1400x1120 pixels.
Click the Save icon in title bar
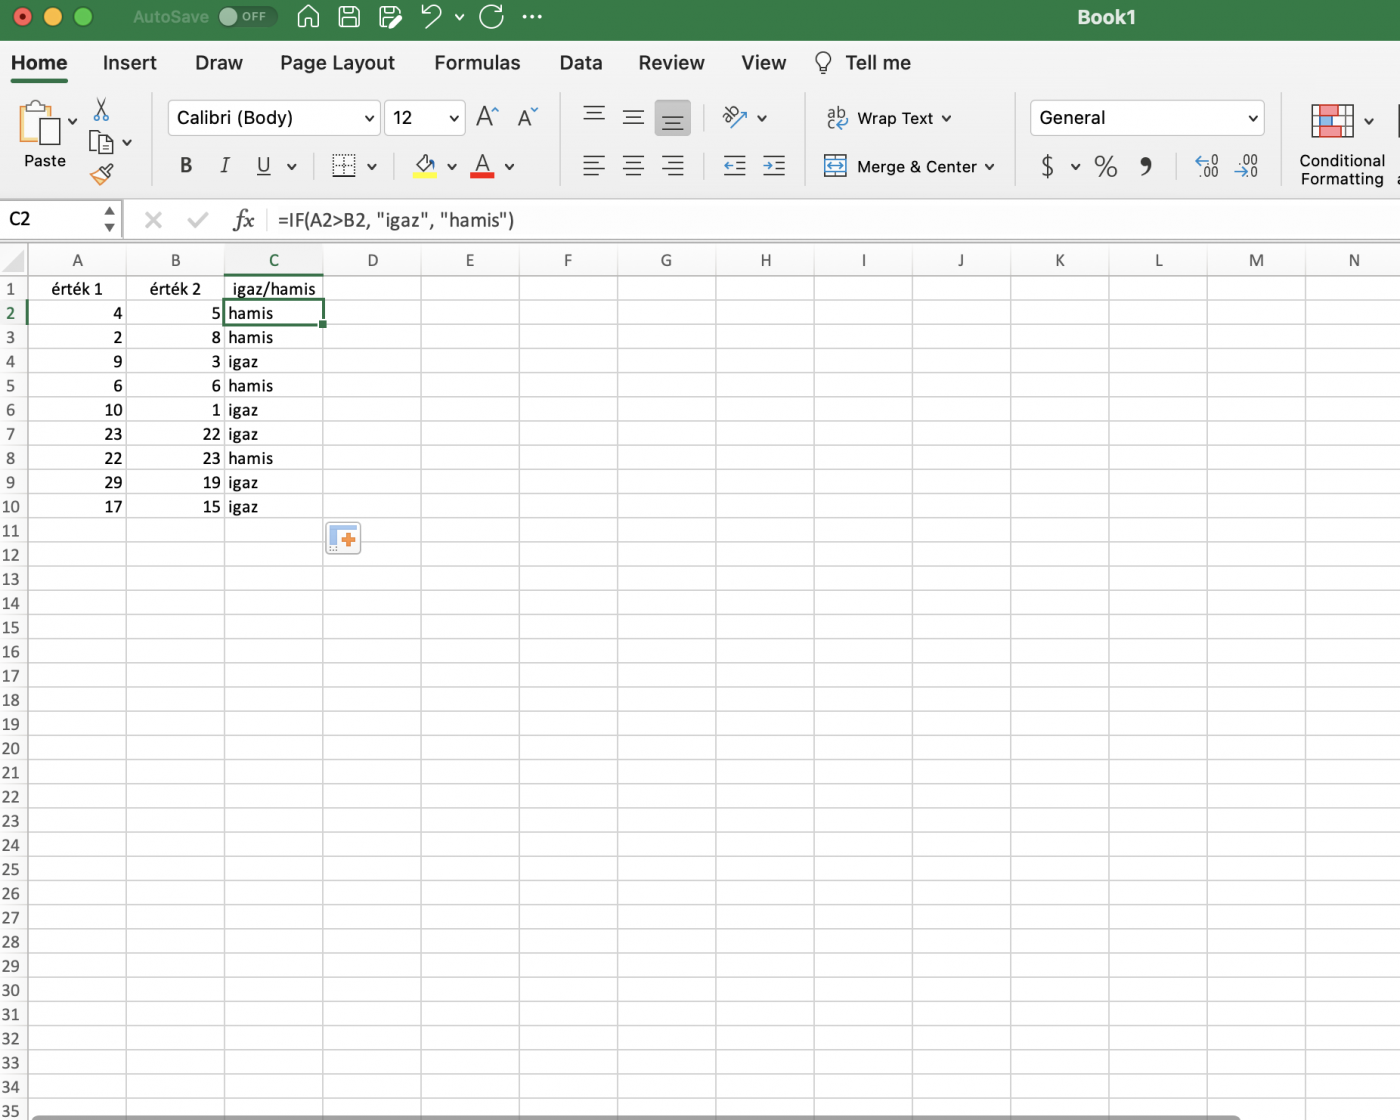click(x=349, y=17)
